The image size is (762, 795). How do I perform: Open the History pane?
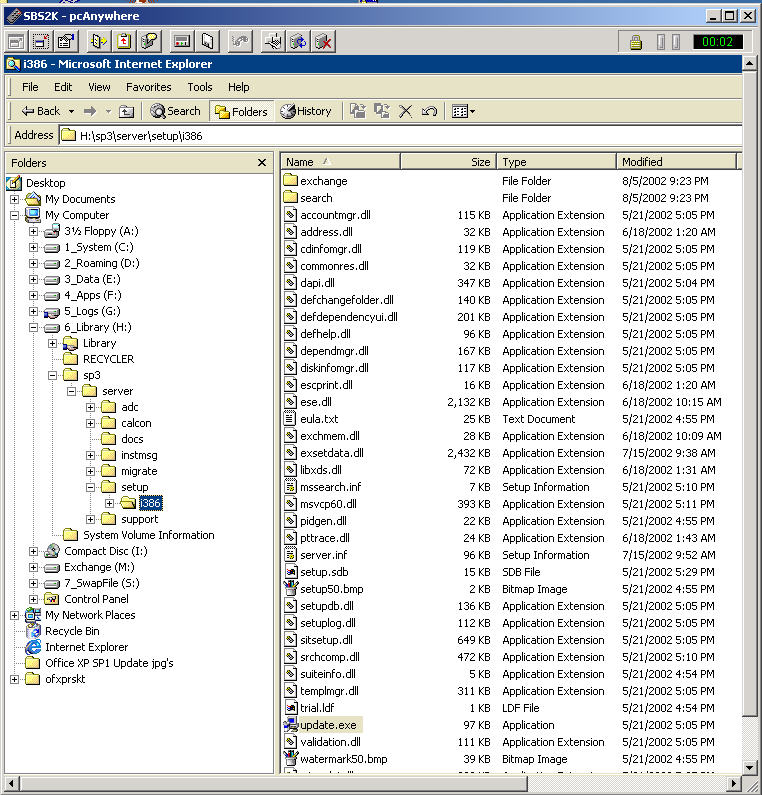click(306, 111)
